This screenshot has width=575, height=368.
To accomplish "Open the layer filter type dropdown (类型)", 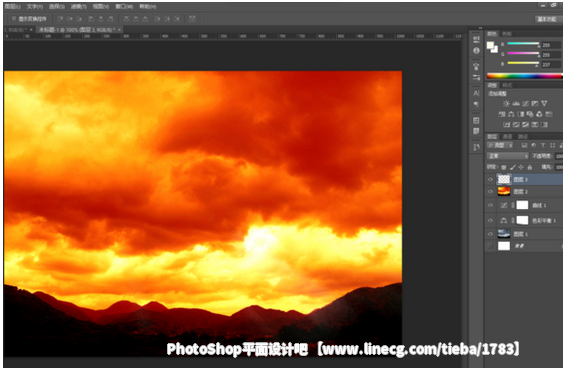I will click(500, 146).
